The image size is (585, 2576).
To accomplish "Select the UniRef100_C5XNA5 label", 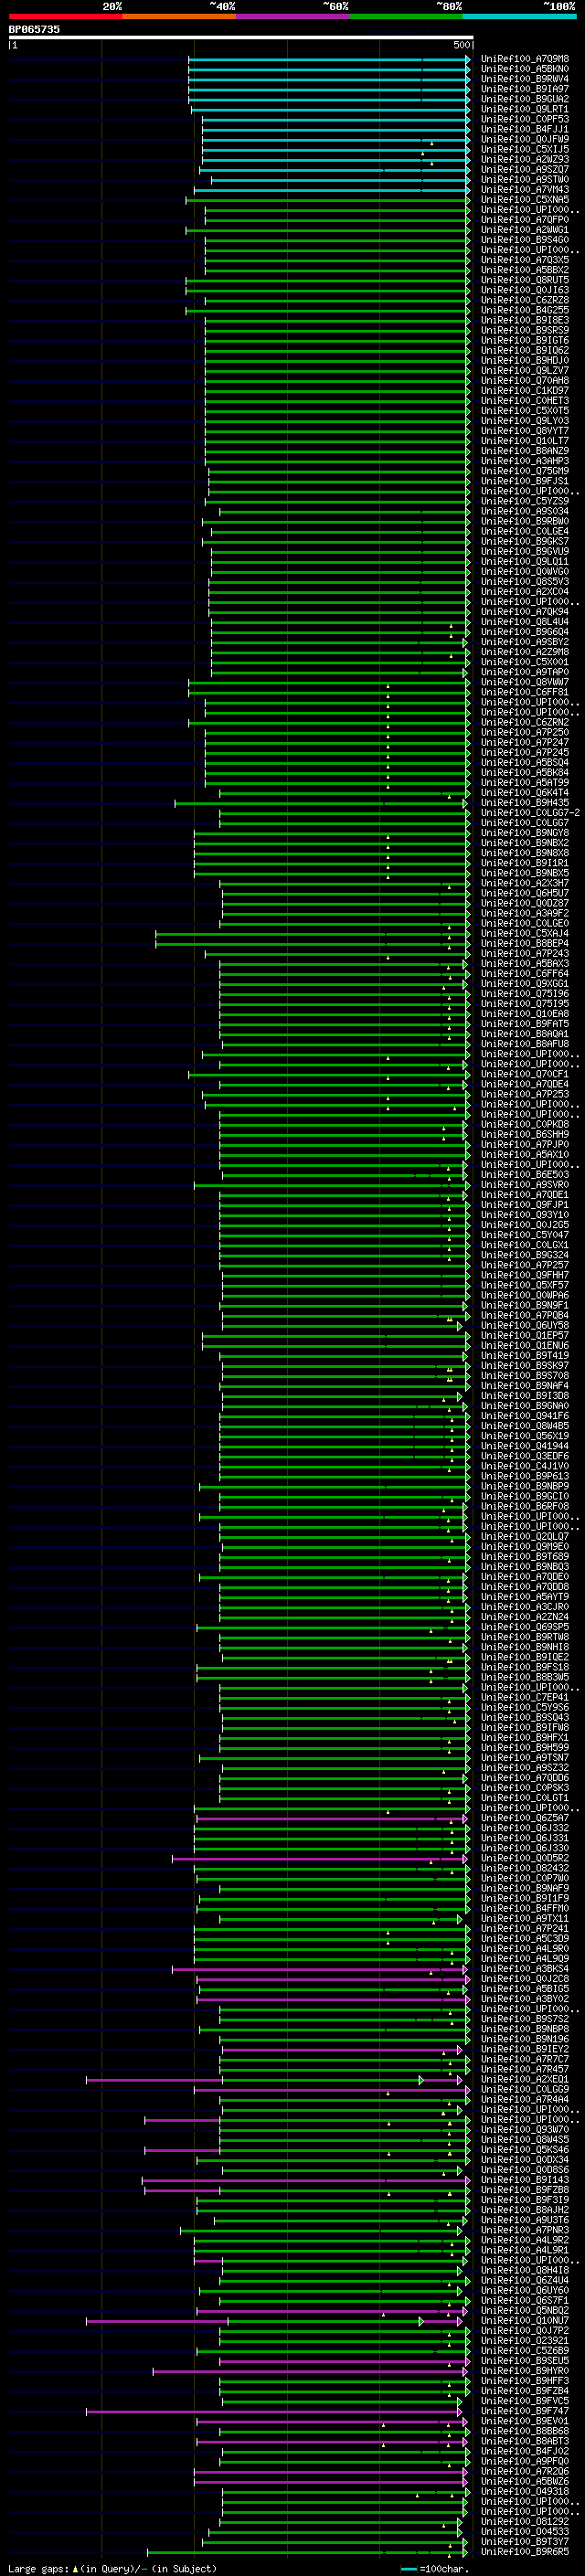I will click(525, 199).
